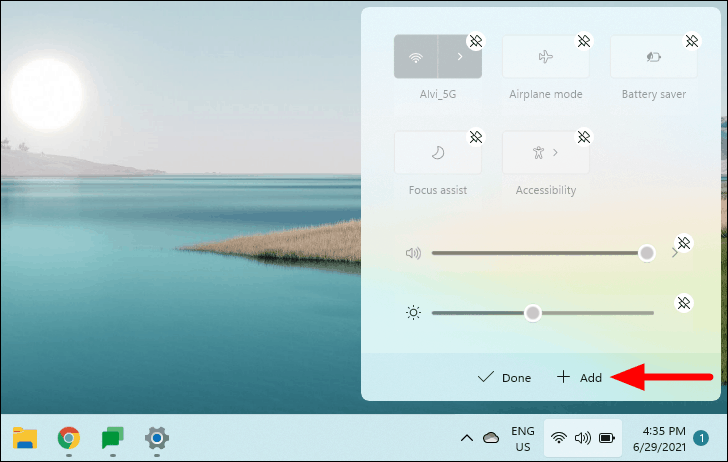Click the brightness sun icon

pos(413,312)
